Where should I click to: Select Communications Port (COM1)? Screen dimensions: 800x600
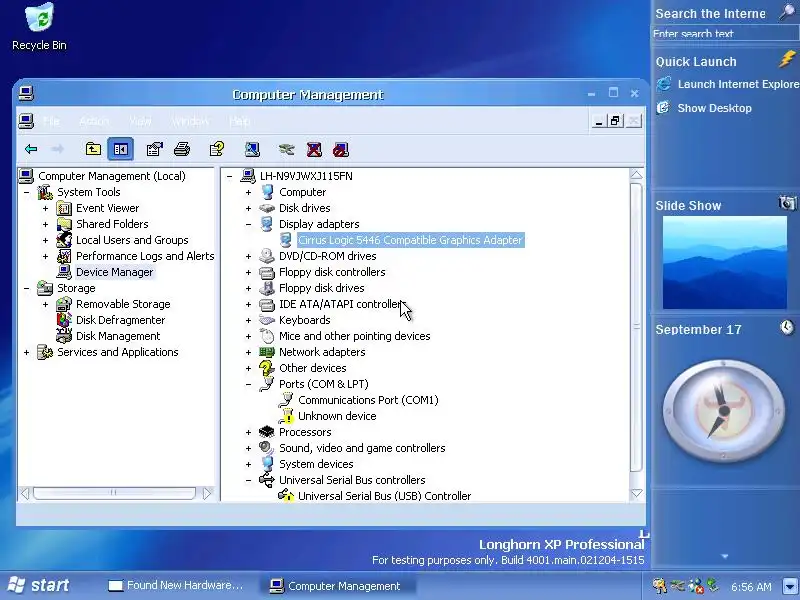coord(368,400)
